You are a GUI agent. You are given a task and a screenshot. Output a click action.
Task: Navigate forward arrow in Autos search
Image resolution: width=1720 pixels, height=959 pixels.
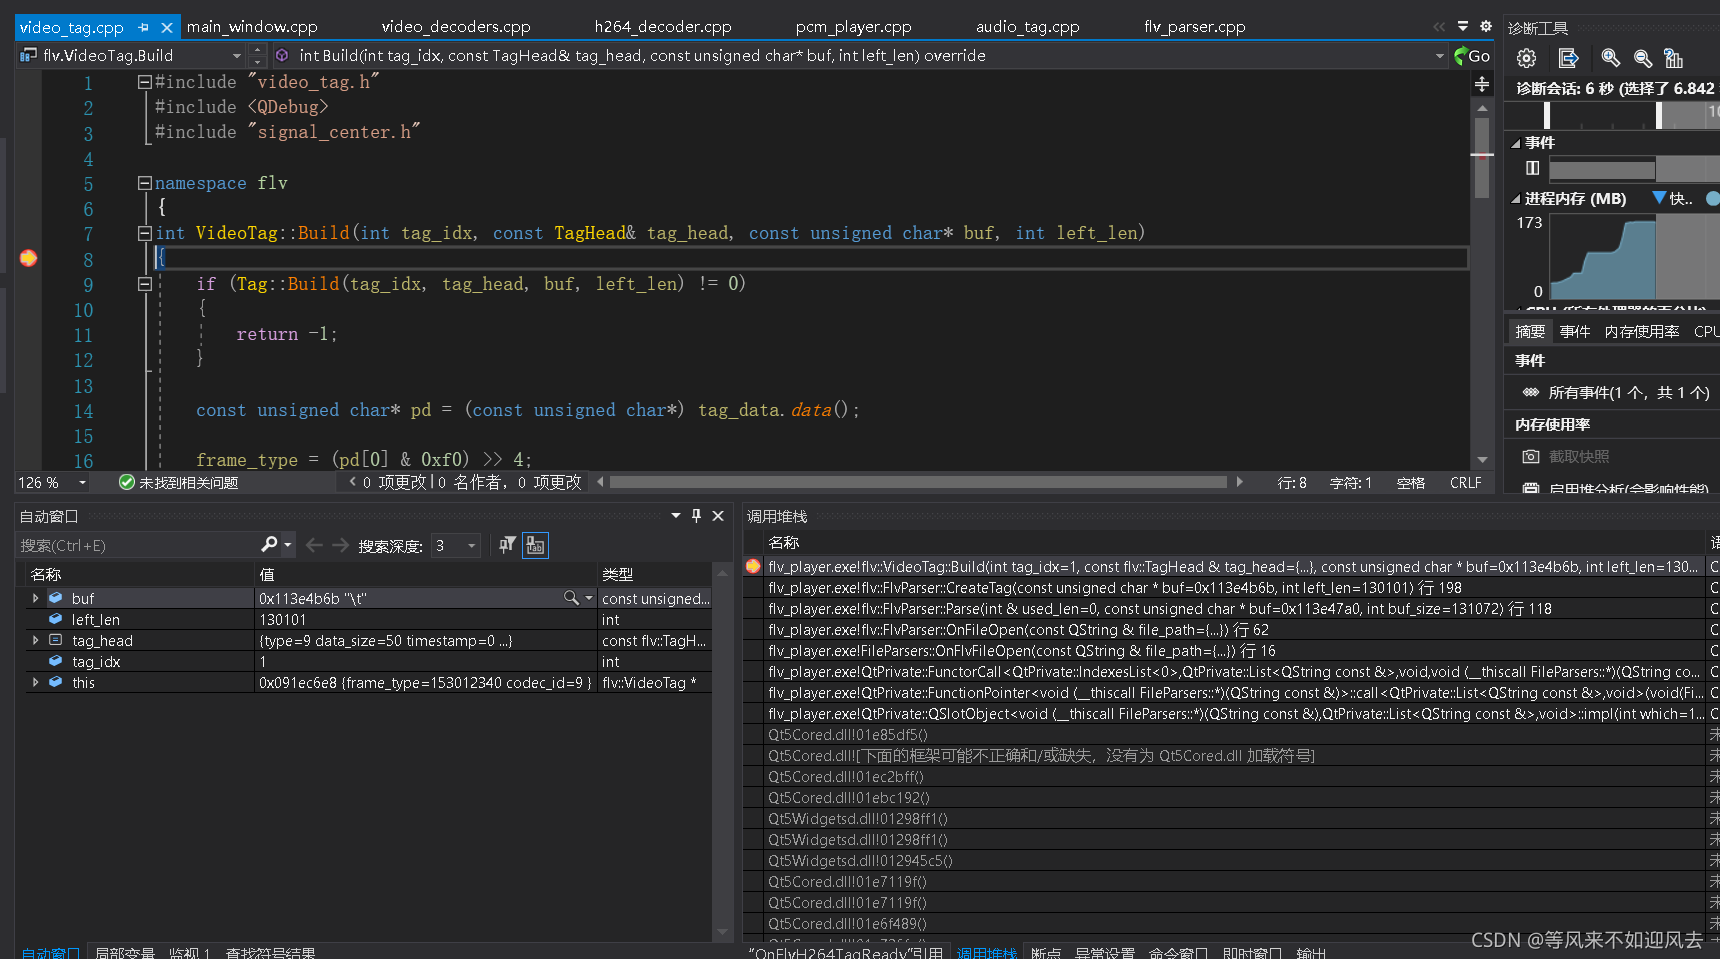(340, 545)
